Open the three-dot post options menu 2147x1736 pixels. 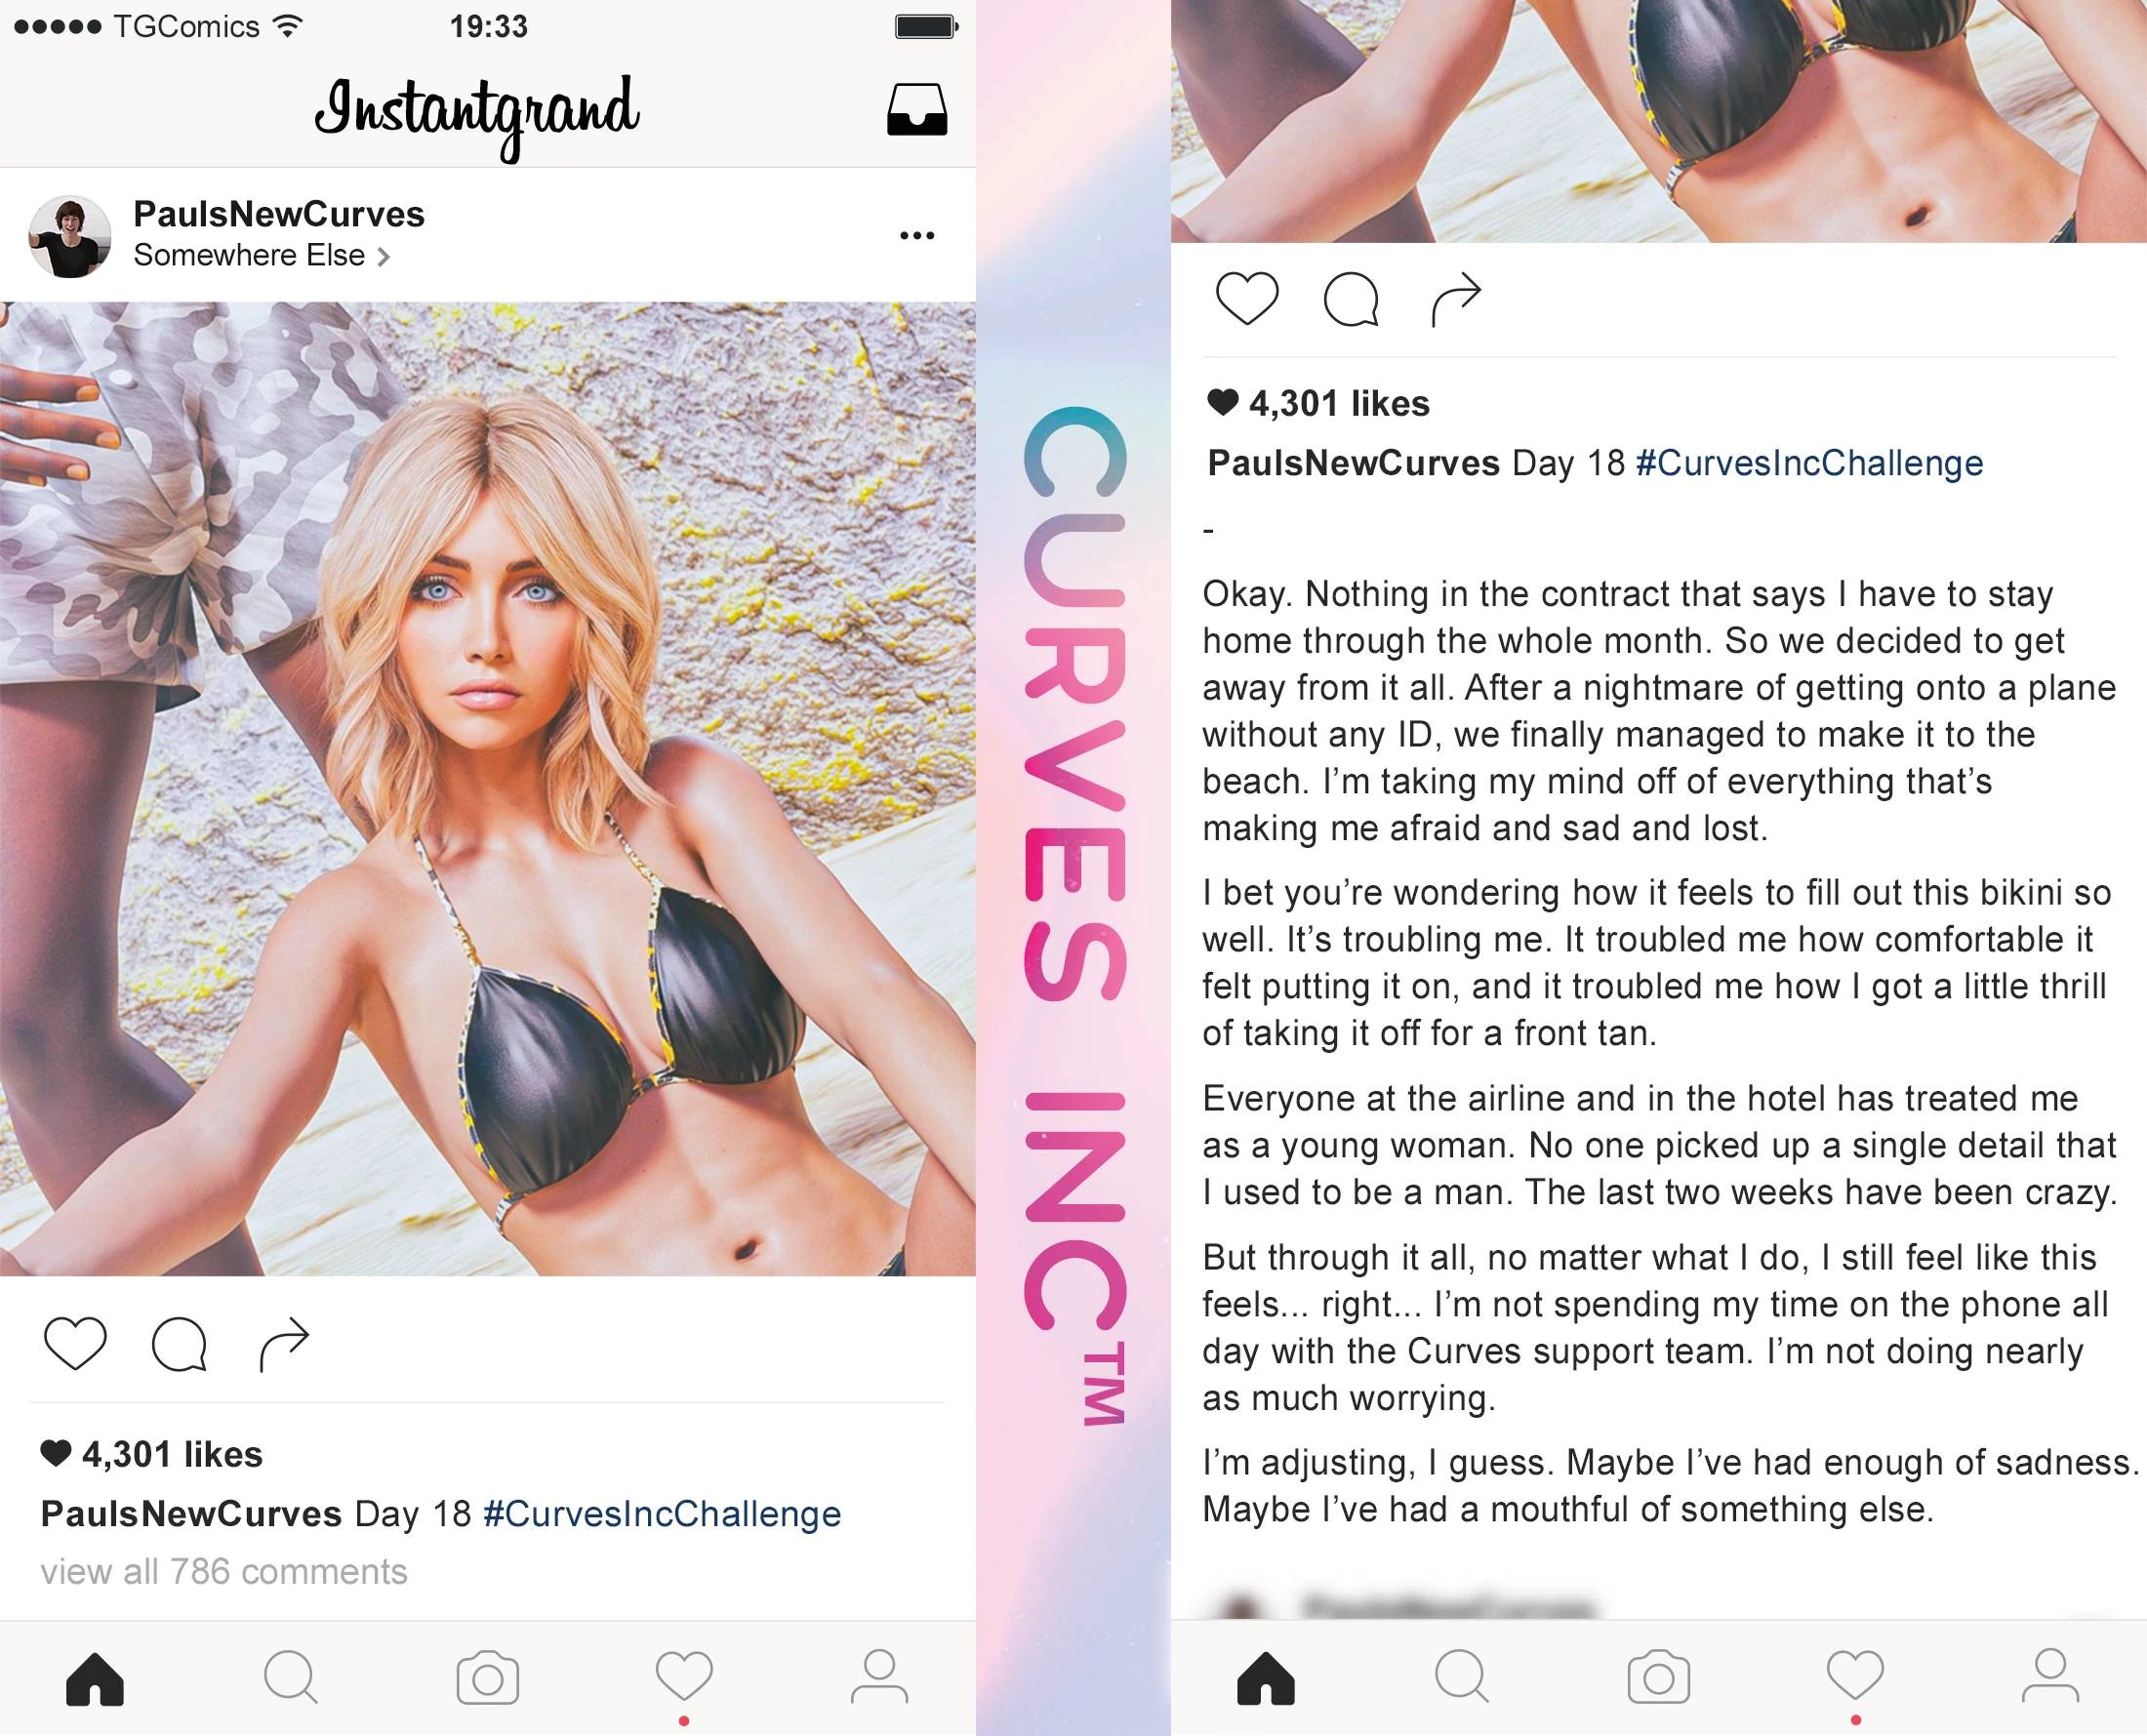coord(916,236)
